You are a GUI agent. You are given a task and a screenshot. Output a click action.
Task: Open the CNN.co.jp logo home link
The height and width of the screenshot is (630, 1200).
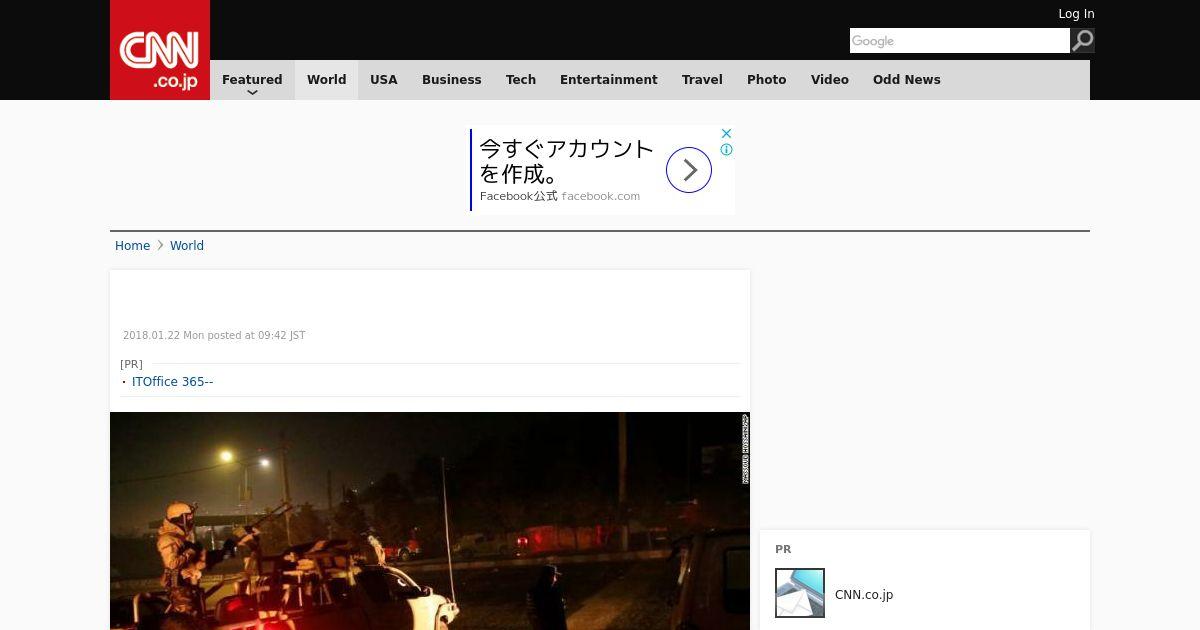click(160, 50)
